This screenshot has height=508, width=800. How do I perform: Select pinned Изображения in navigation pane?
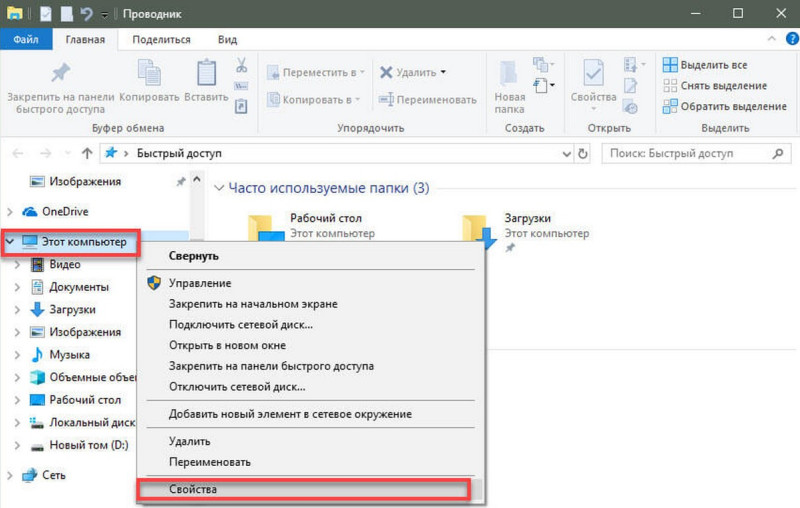(85, 182)
